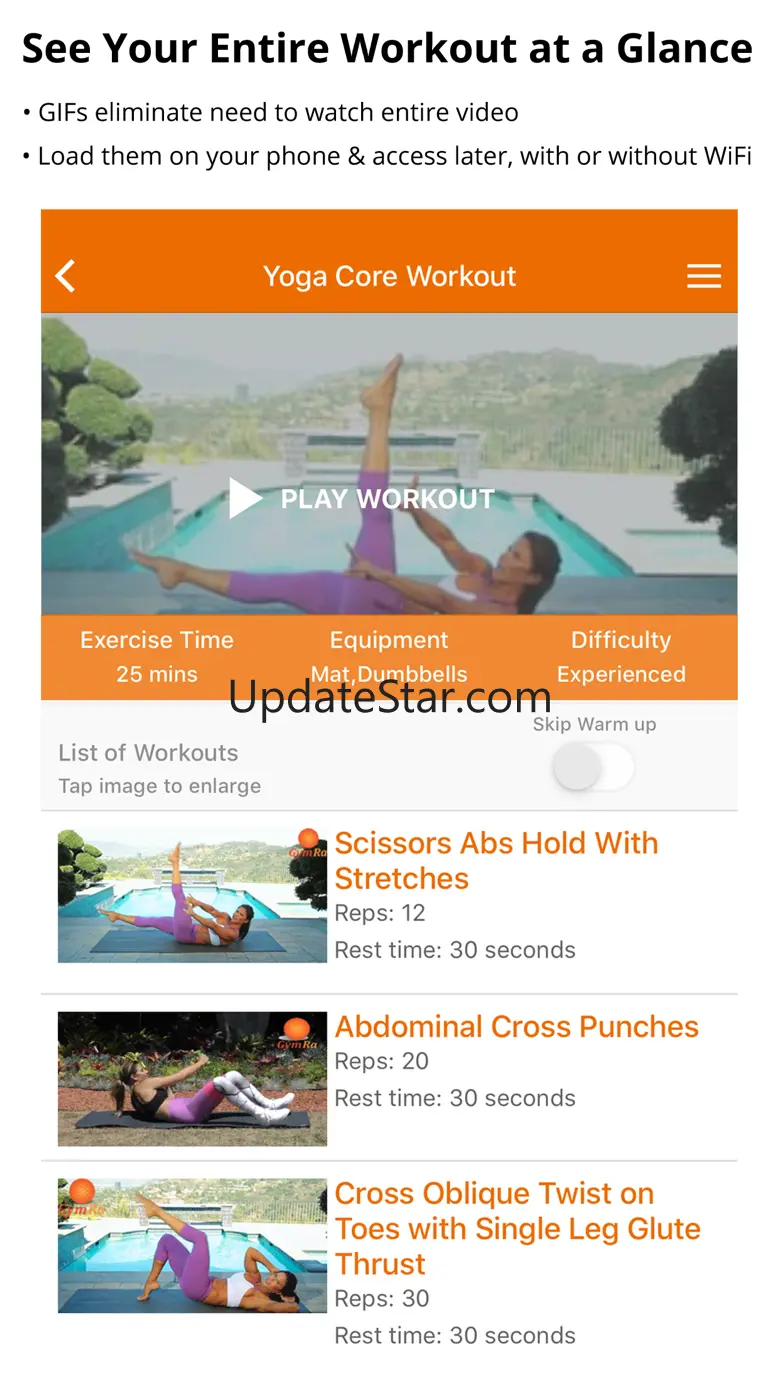
Task: Enlarge the Scissors Abs Hold thumbnail
Action: click(192, 895)
